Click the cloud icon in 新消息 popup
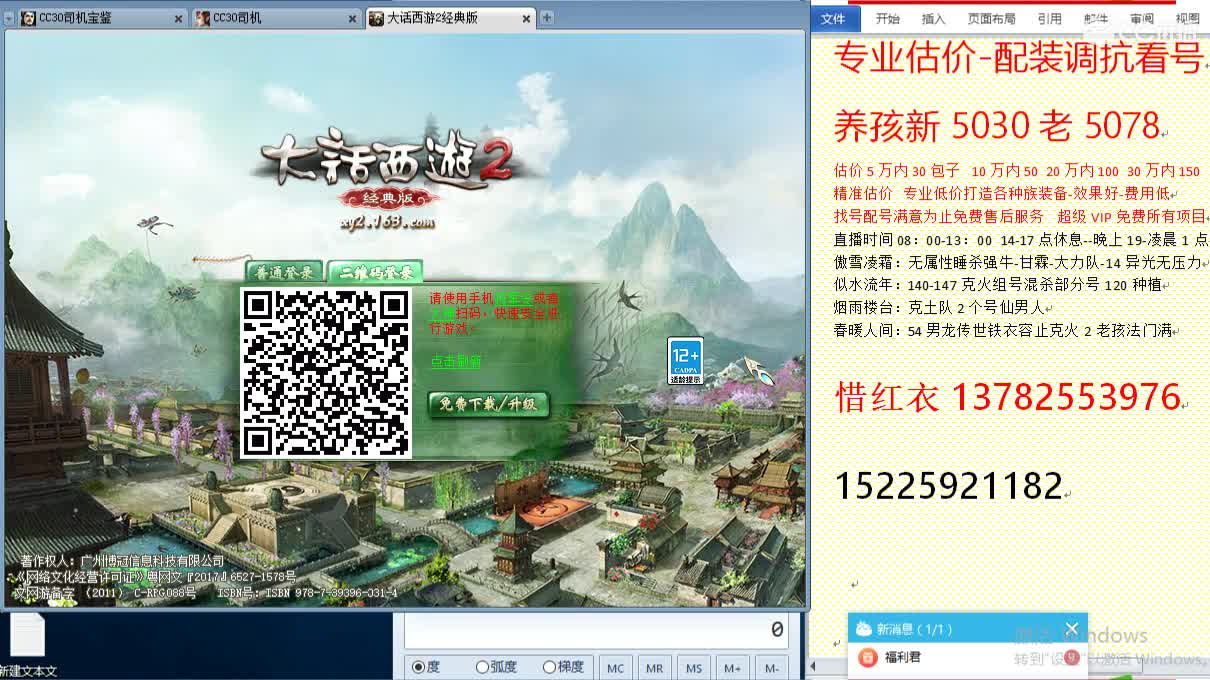Screen dimensions: 1210x680 tap(863, 629)
